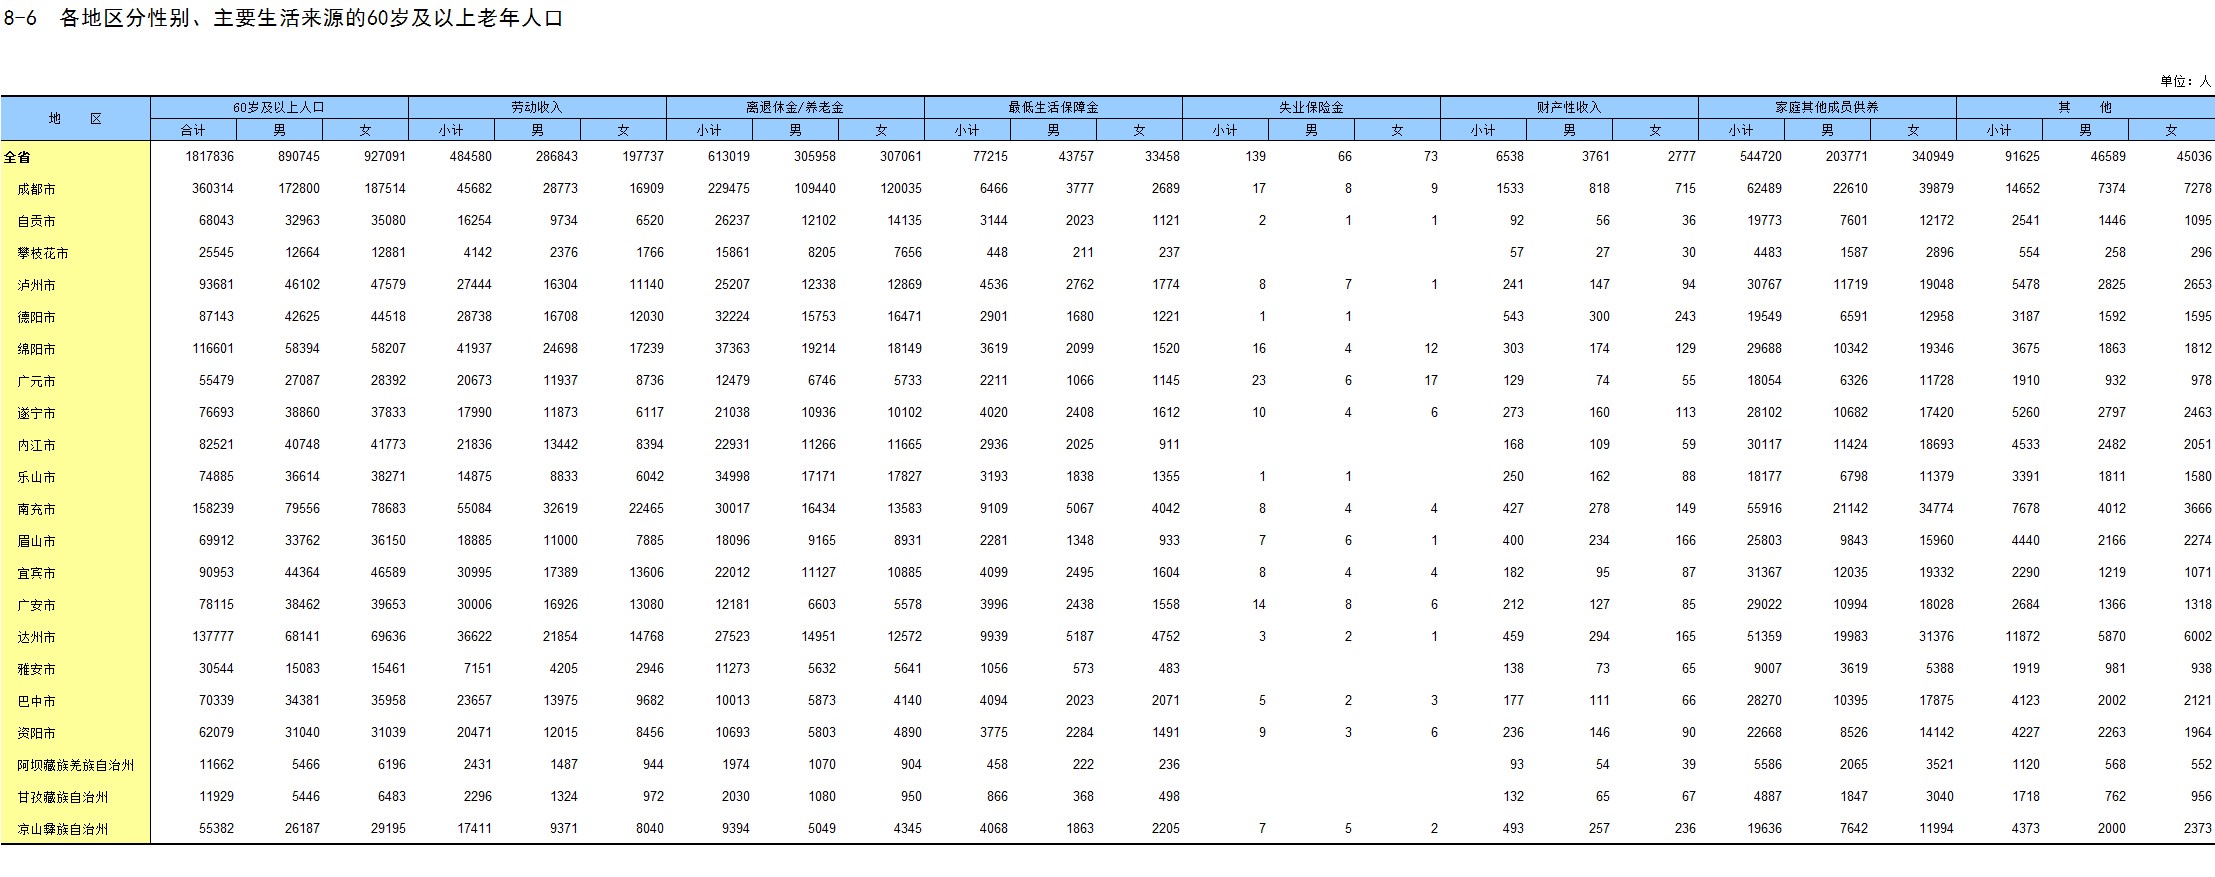This screenshot has height=877, width=2215.
Task: Select the '甘孜藏族自治州' row label
Action: click(x=62, y=797)
